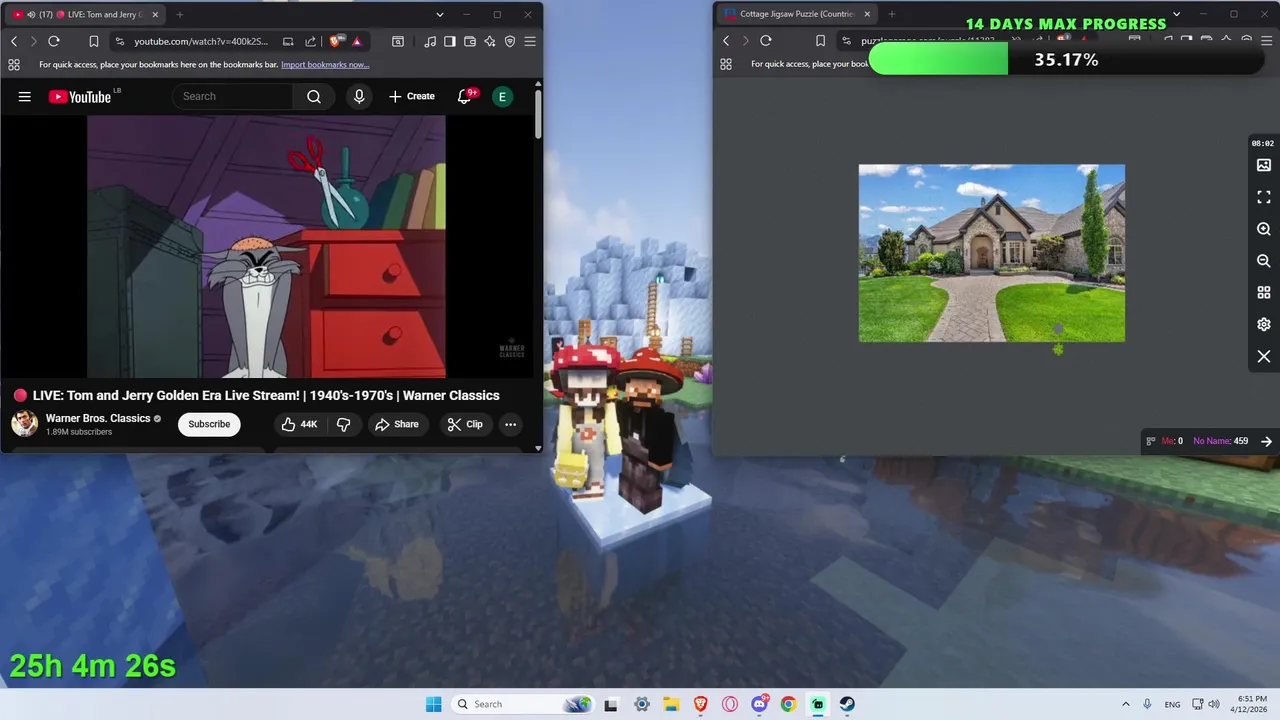
Task: Click the YouTube page vertical scrollbar
Action: coord(538,115)
